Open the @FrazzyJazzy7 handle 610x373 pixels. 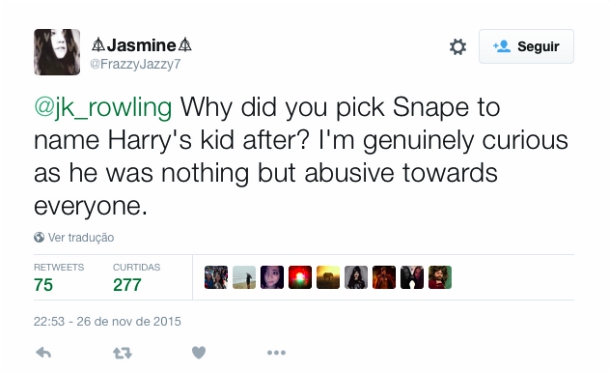pos(135,64)
